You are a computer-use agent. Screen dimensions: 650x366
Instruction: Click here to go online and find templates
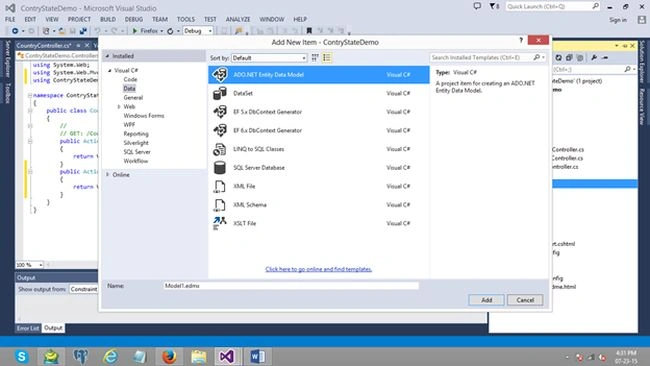(318, 269)
